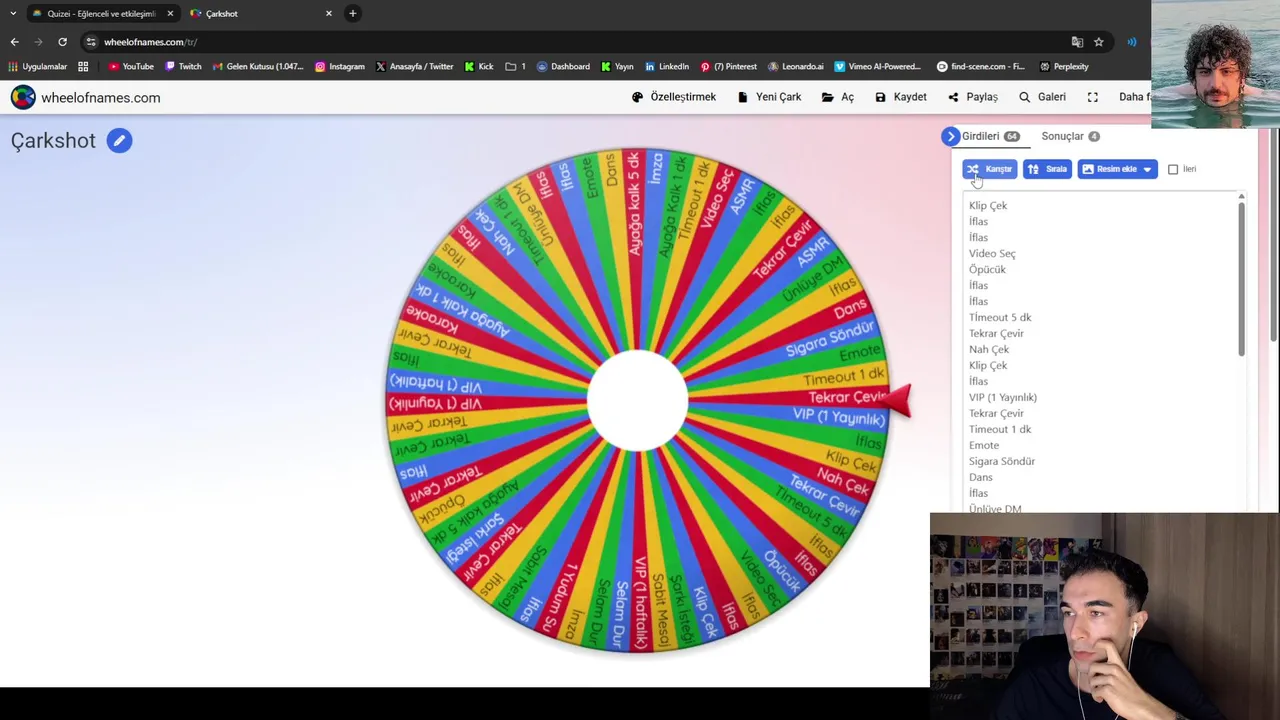Click the 'Nah Çek' entry line
Viewport: 1280px width, 720px height.
click(989, 350)
